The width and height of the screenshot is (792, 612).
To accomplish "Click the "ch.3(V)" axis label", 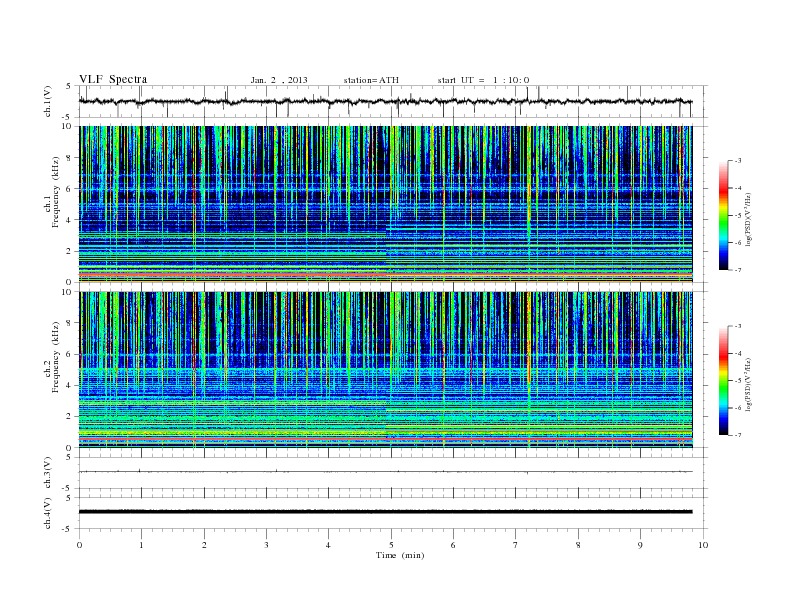I will click(48, 473).
